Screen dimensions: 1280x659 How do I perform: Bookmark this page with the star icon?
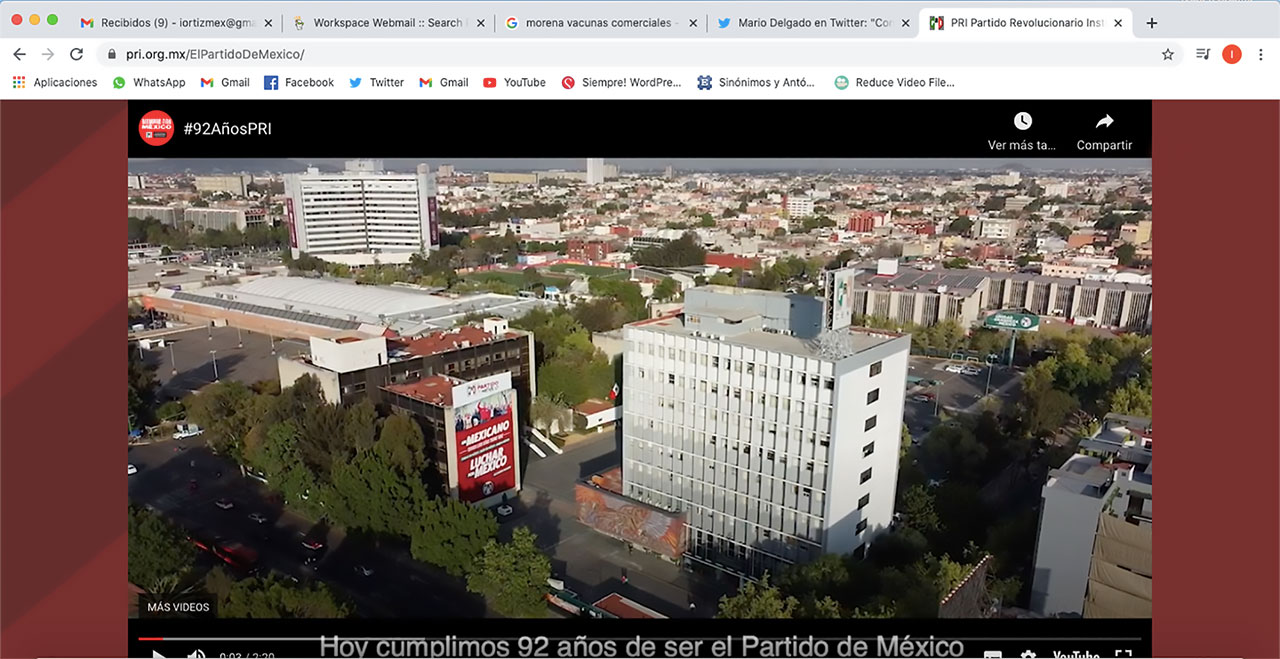pos(1167,55)
